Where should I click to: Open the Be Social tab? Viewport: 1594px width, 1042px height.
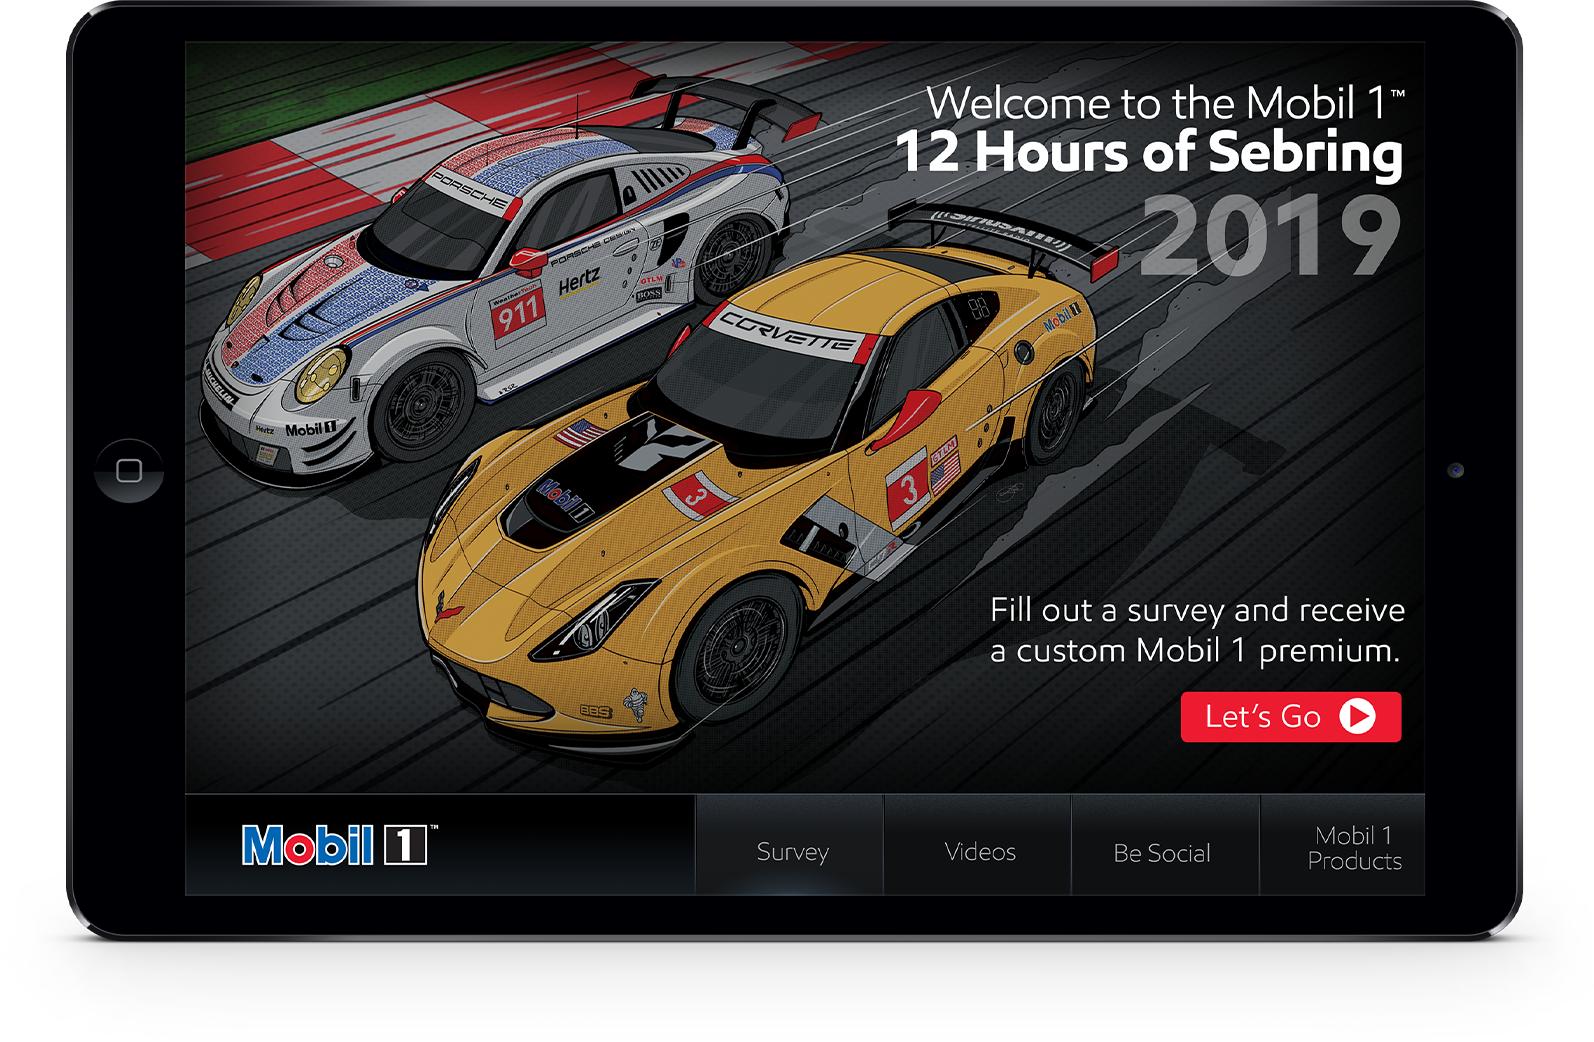point(1165,845)
